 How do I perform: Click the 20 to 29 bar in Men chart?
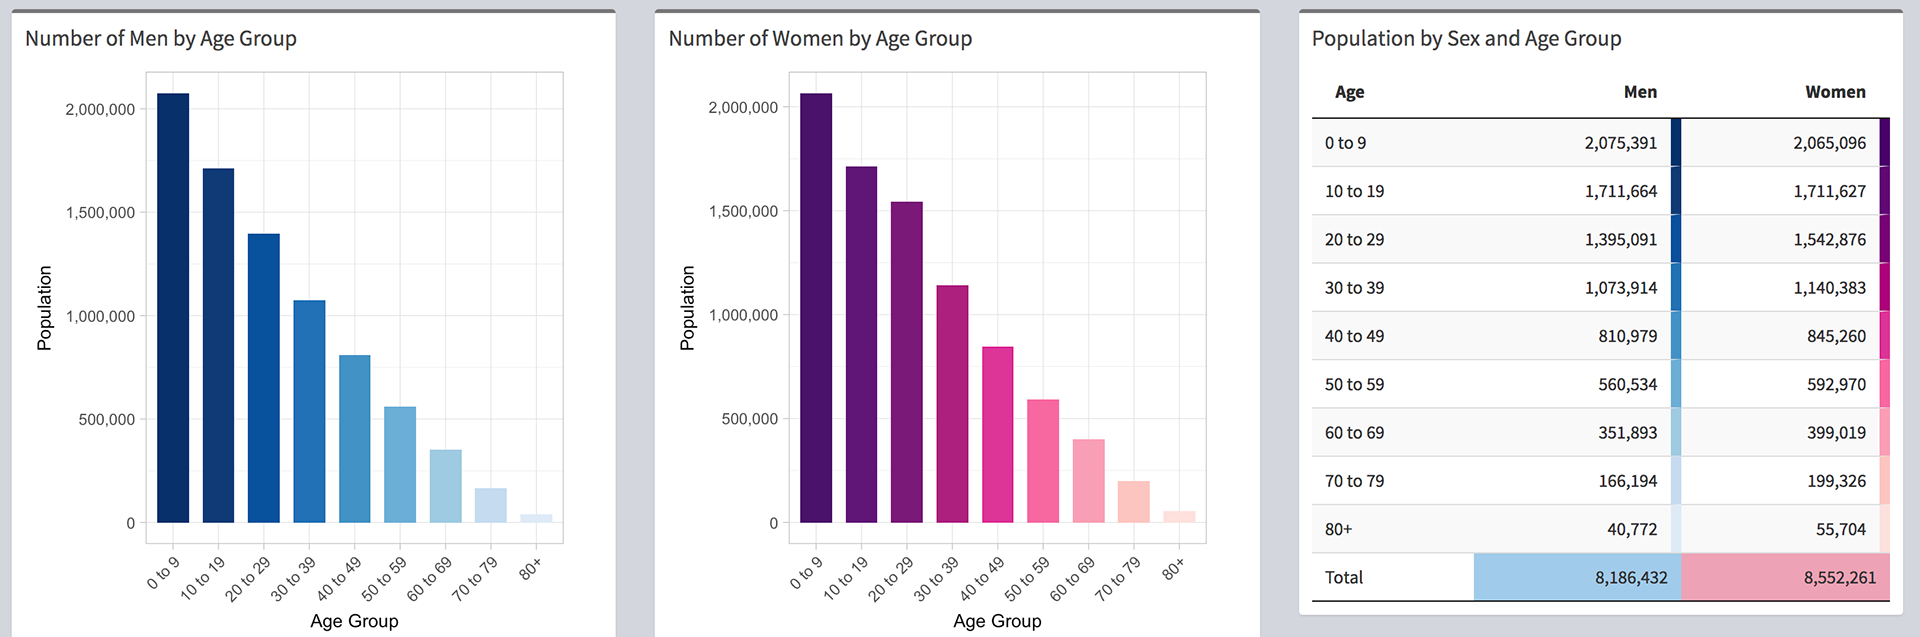(x=264, y=378)
